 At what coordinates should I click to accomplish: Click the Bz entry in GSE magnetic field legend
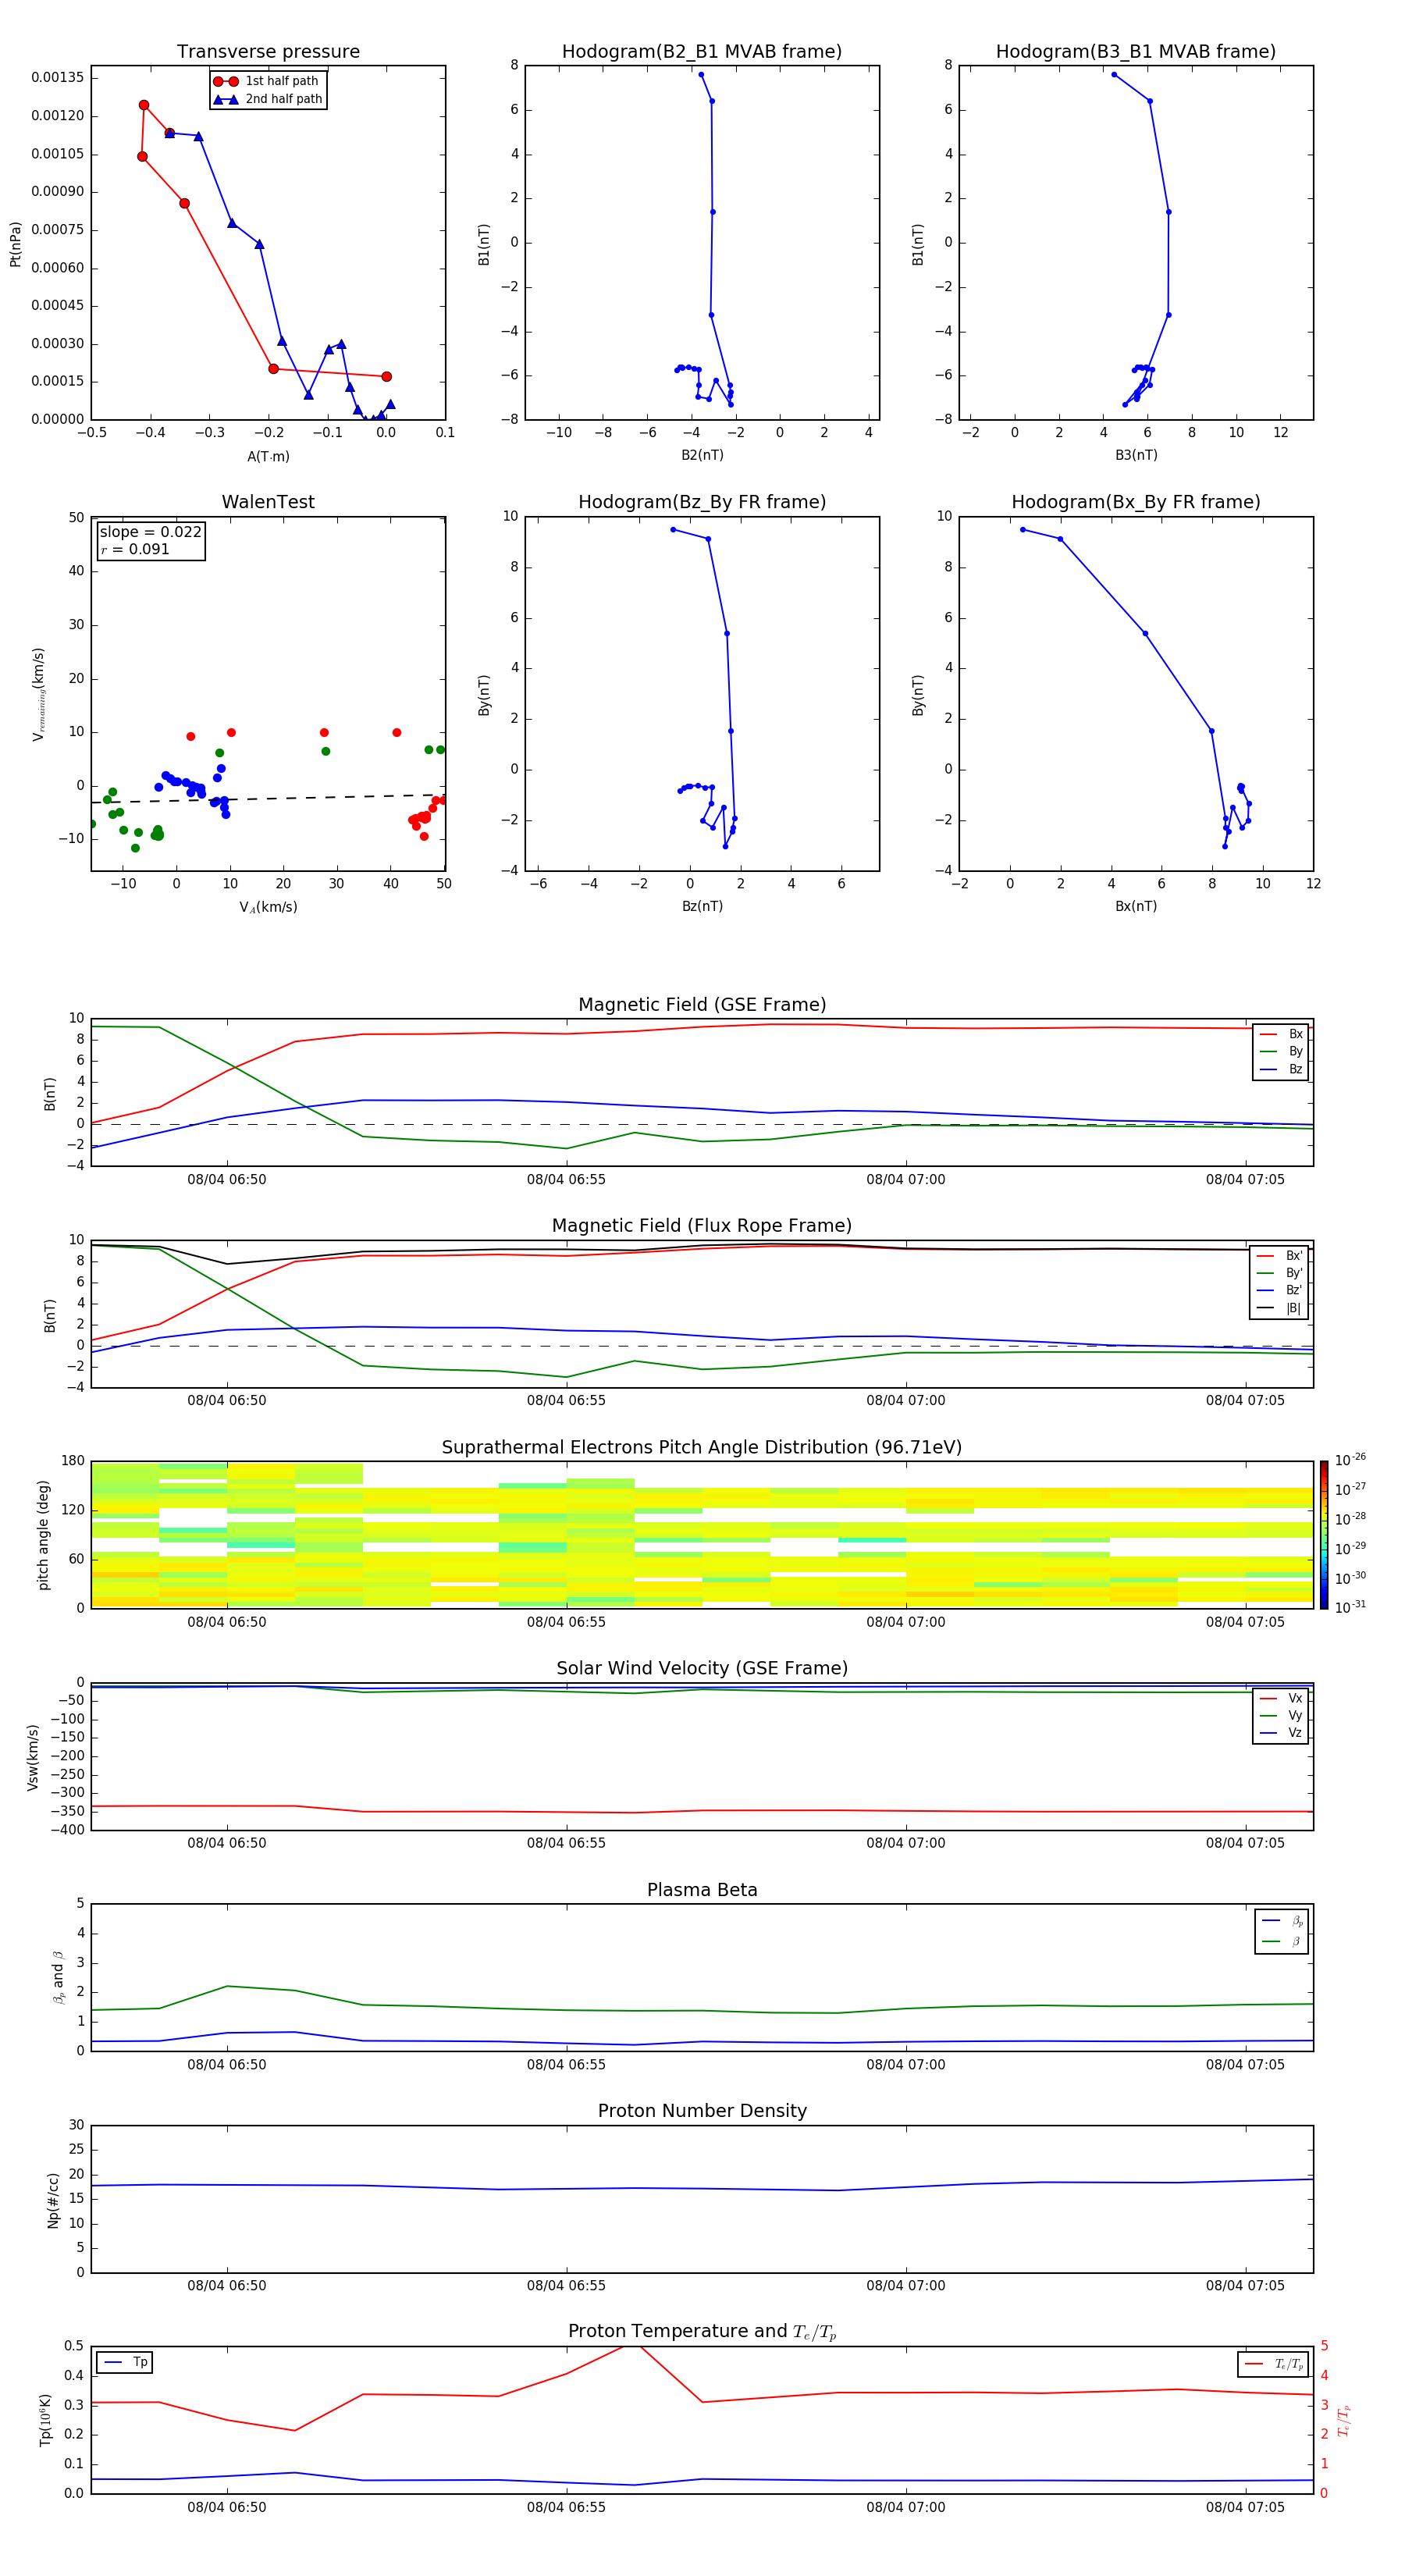coord(1281,1069)
